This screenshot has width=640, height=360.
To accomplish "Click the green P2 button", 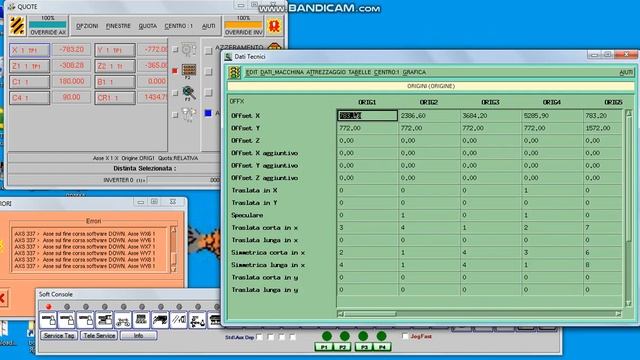I will [342, 347].
